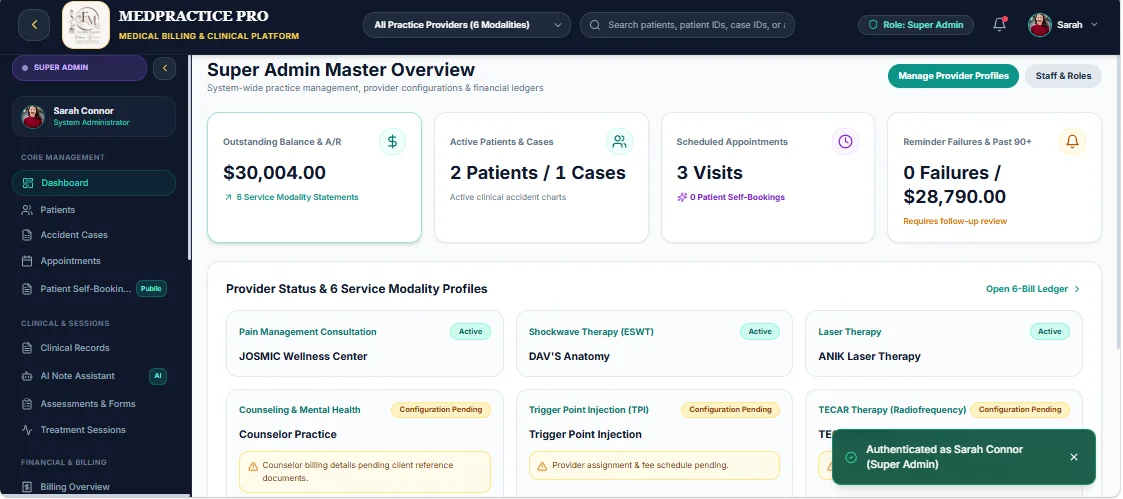Click the Manage Provider Profiles button
The width and height of the screenshot is (1123, 499).
coord(953,76)
